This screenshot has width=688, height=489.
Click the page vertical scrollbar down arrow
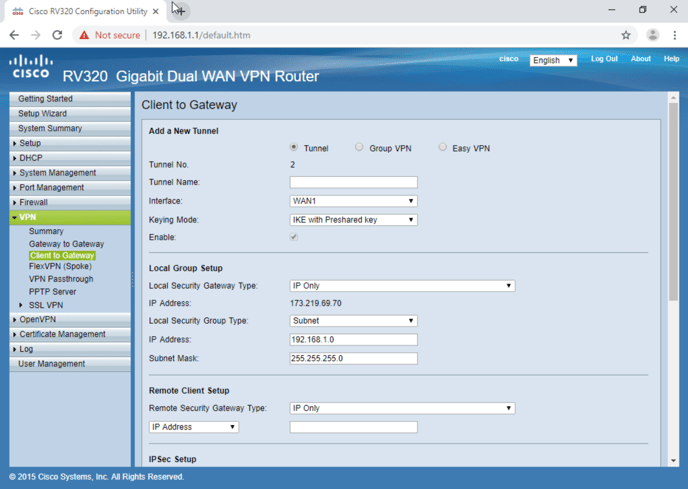point(673,461)
